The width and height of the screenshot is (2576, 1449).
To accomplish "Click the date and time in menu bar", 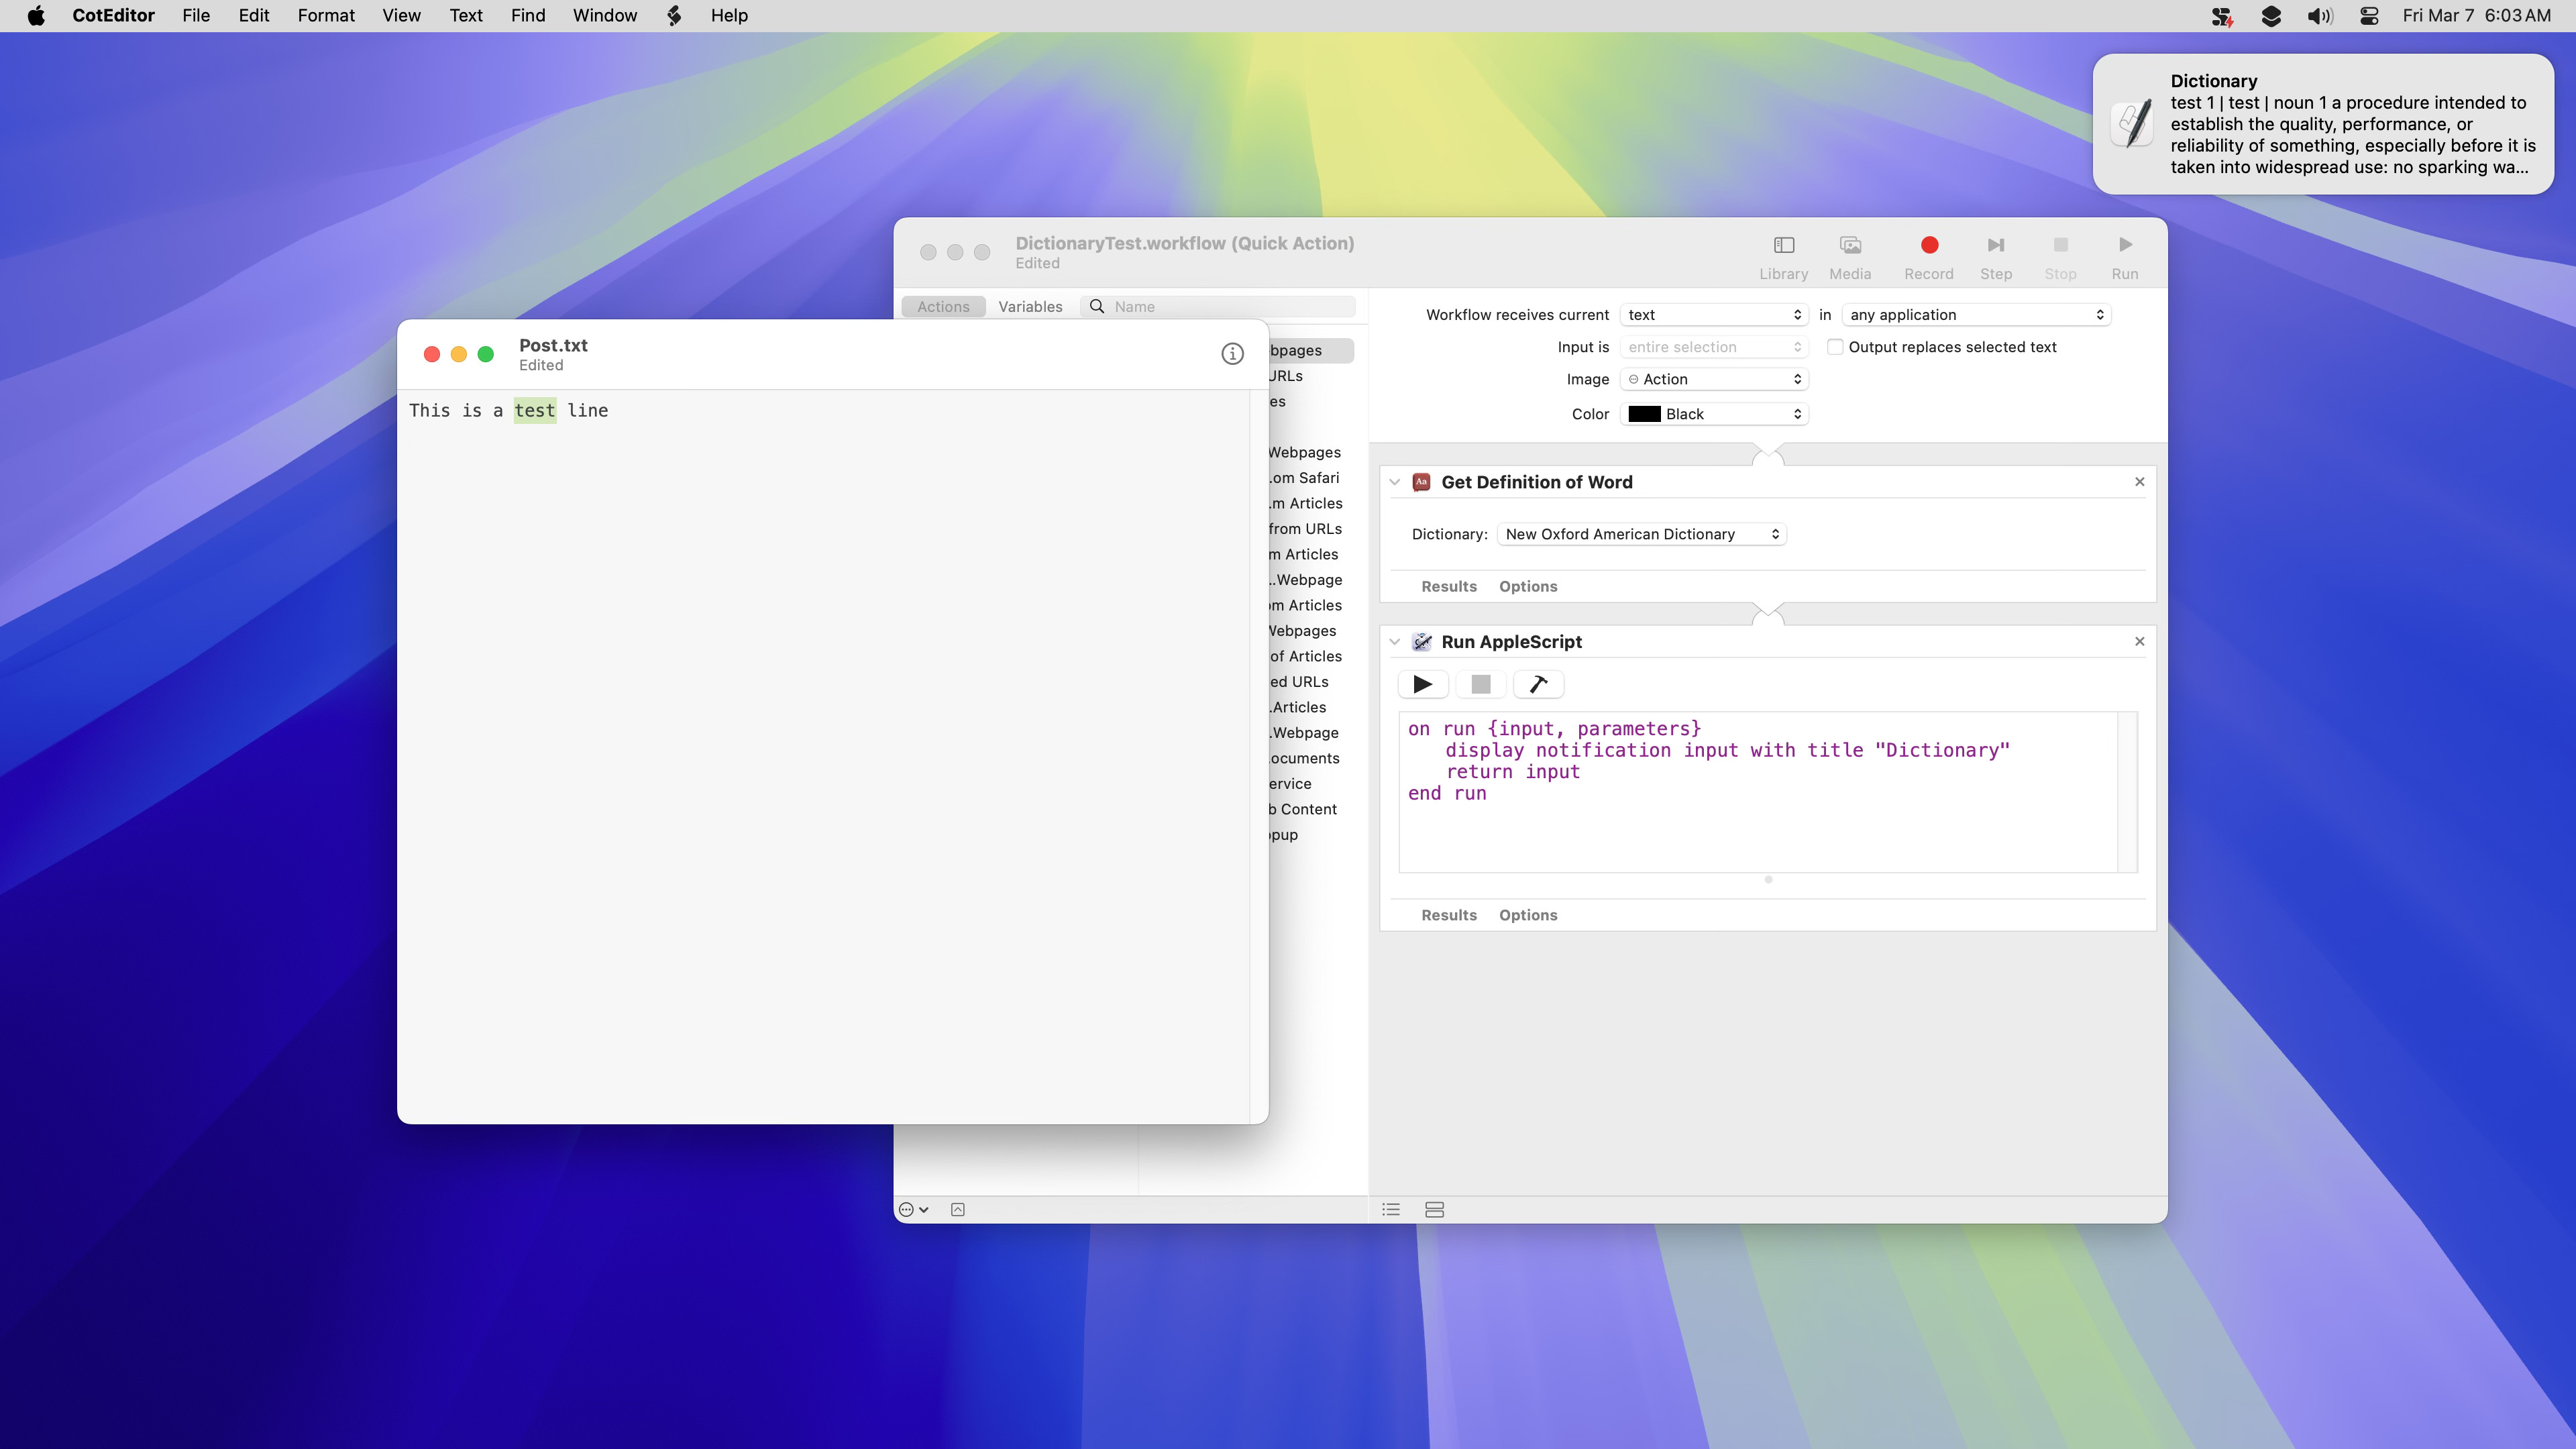I will [x=2476, y=16].
